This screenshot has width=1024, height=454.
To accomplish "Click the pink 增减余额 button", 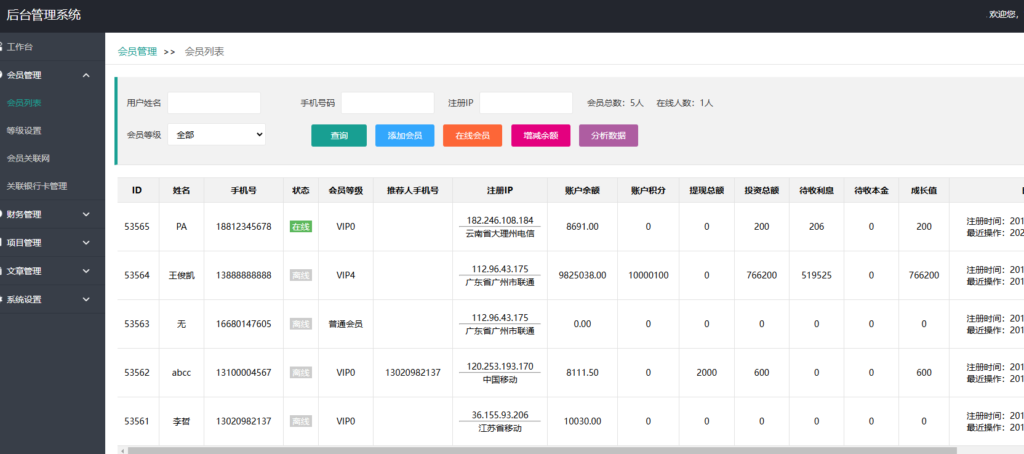I will pos(540,135).
